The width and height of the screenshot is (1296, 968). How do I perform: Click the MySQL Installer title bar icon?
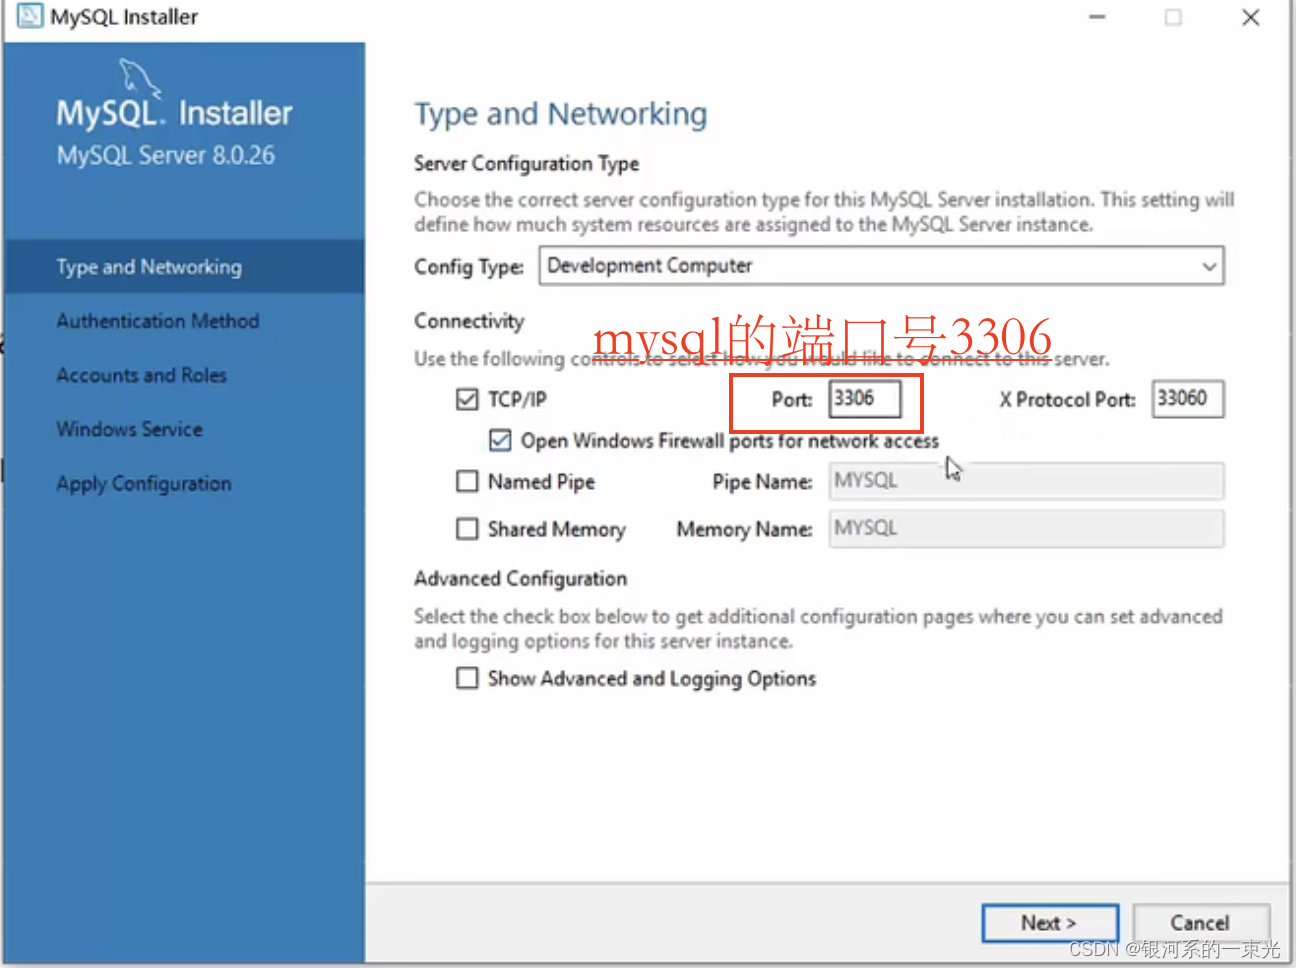coord(30,17)
